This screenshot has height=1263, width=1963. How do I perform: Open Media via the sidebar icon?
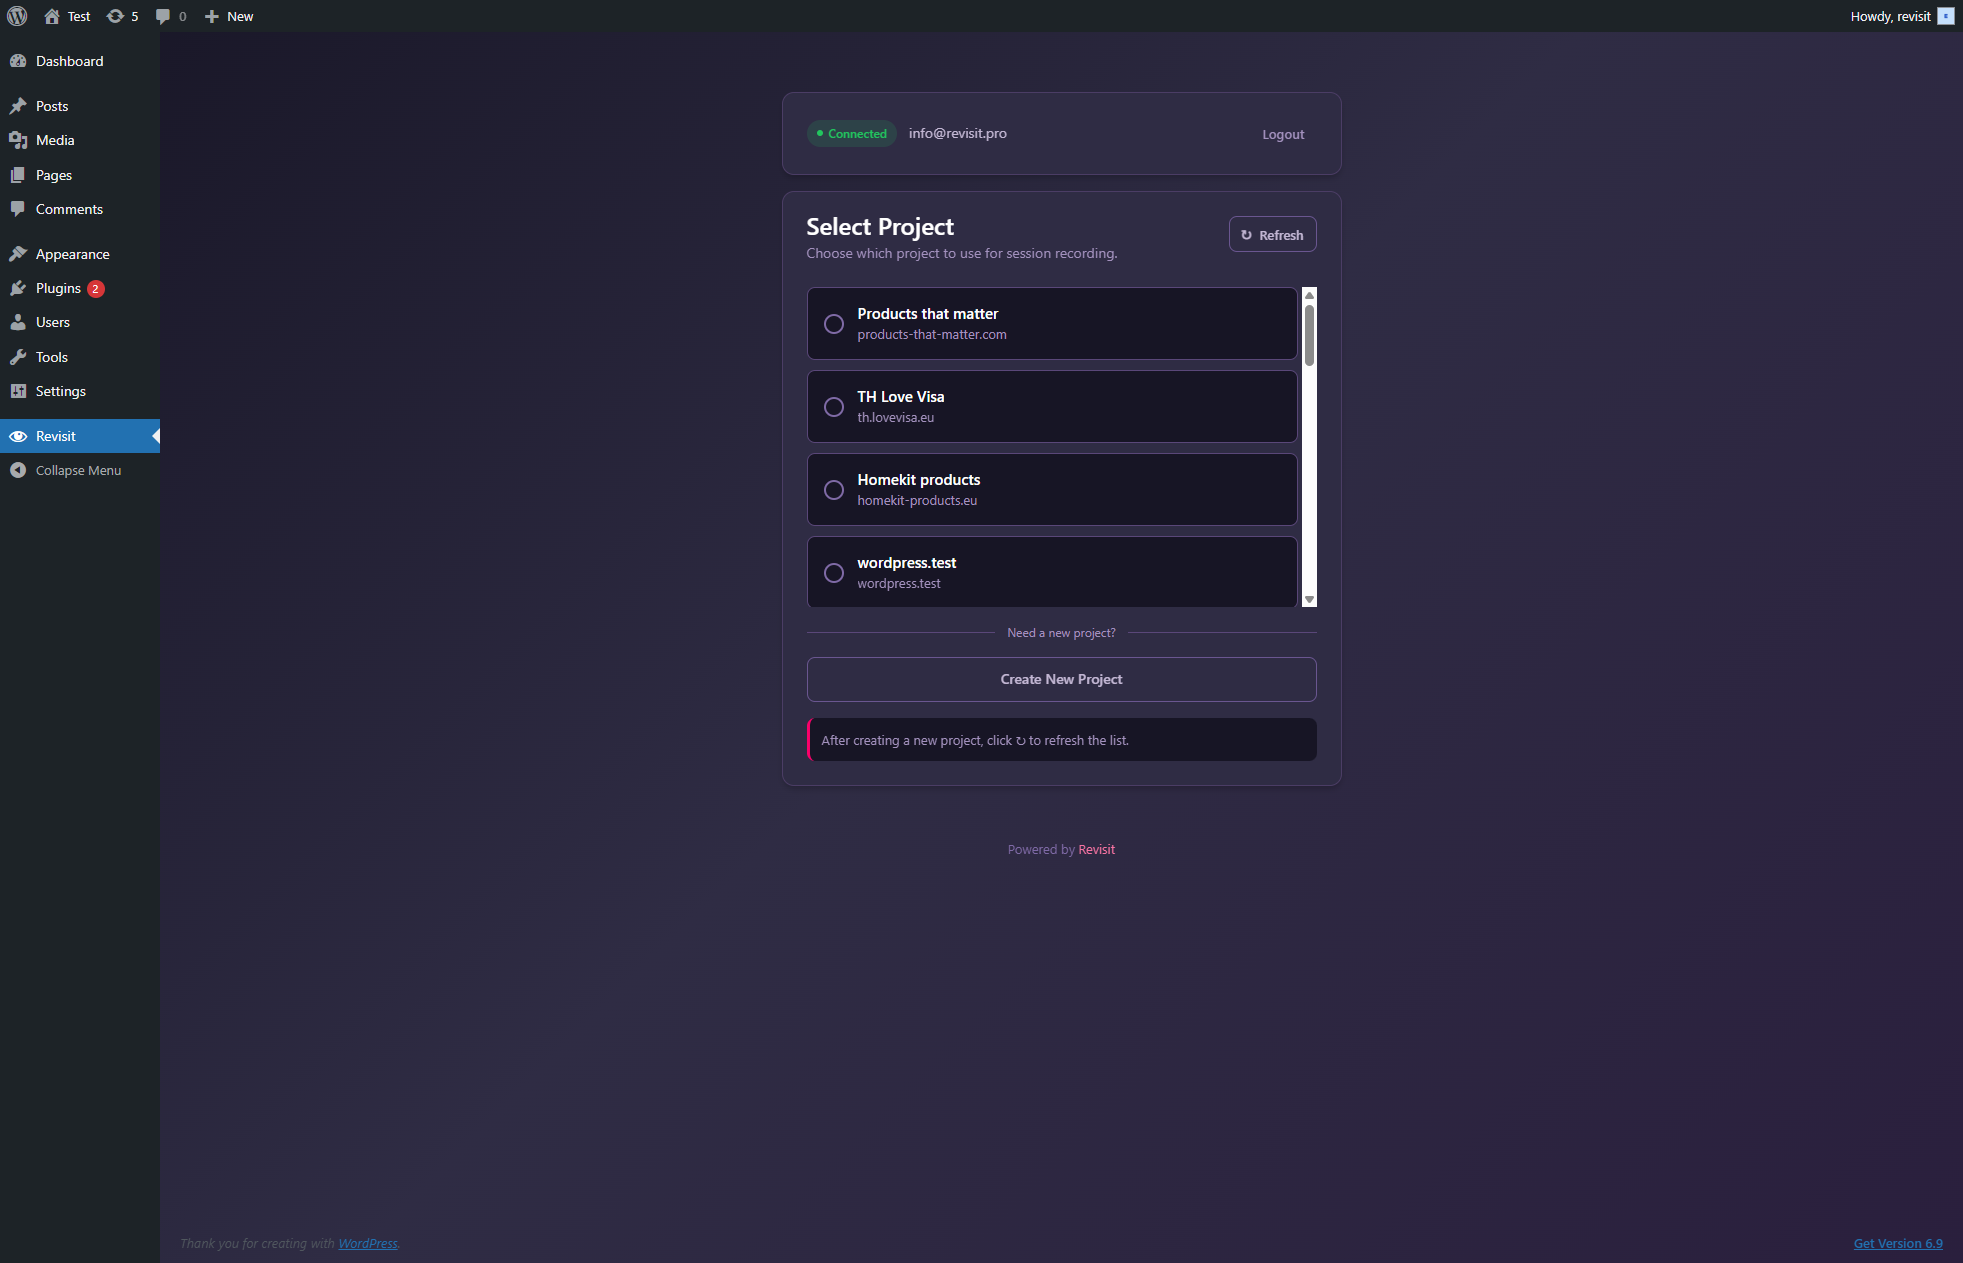coord(20,140)
